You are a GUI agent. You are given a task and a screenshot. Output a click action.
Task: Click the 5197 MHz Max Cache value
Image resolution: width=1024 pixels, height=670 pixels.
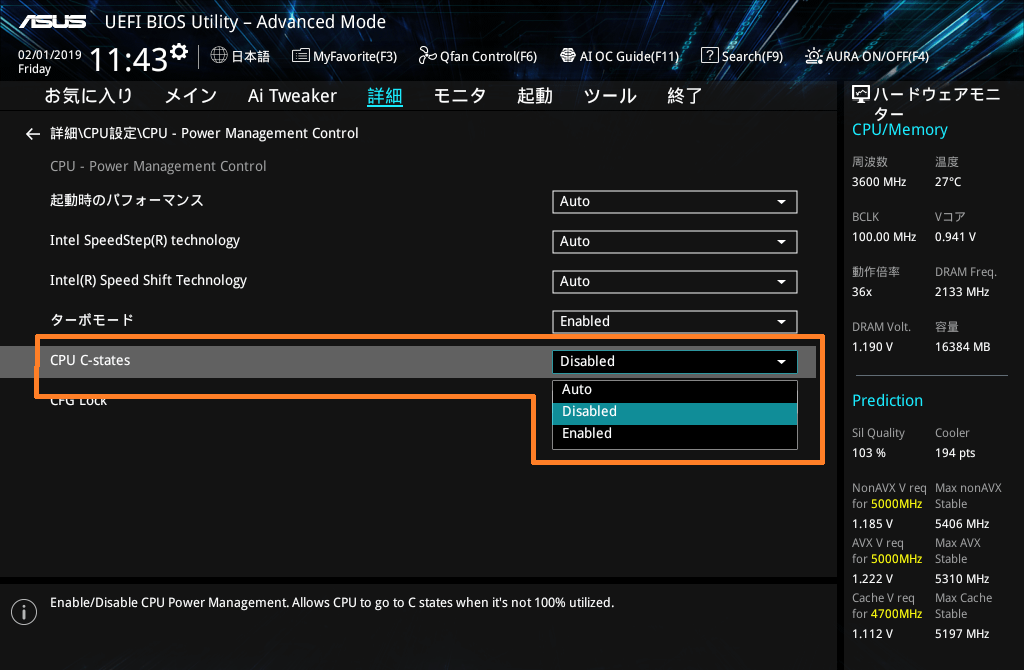(x=961, y=633)
